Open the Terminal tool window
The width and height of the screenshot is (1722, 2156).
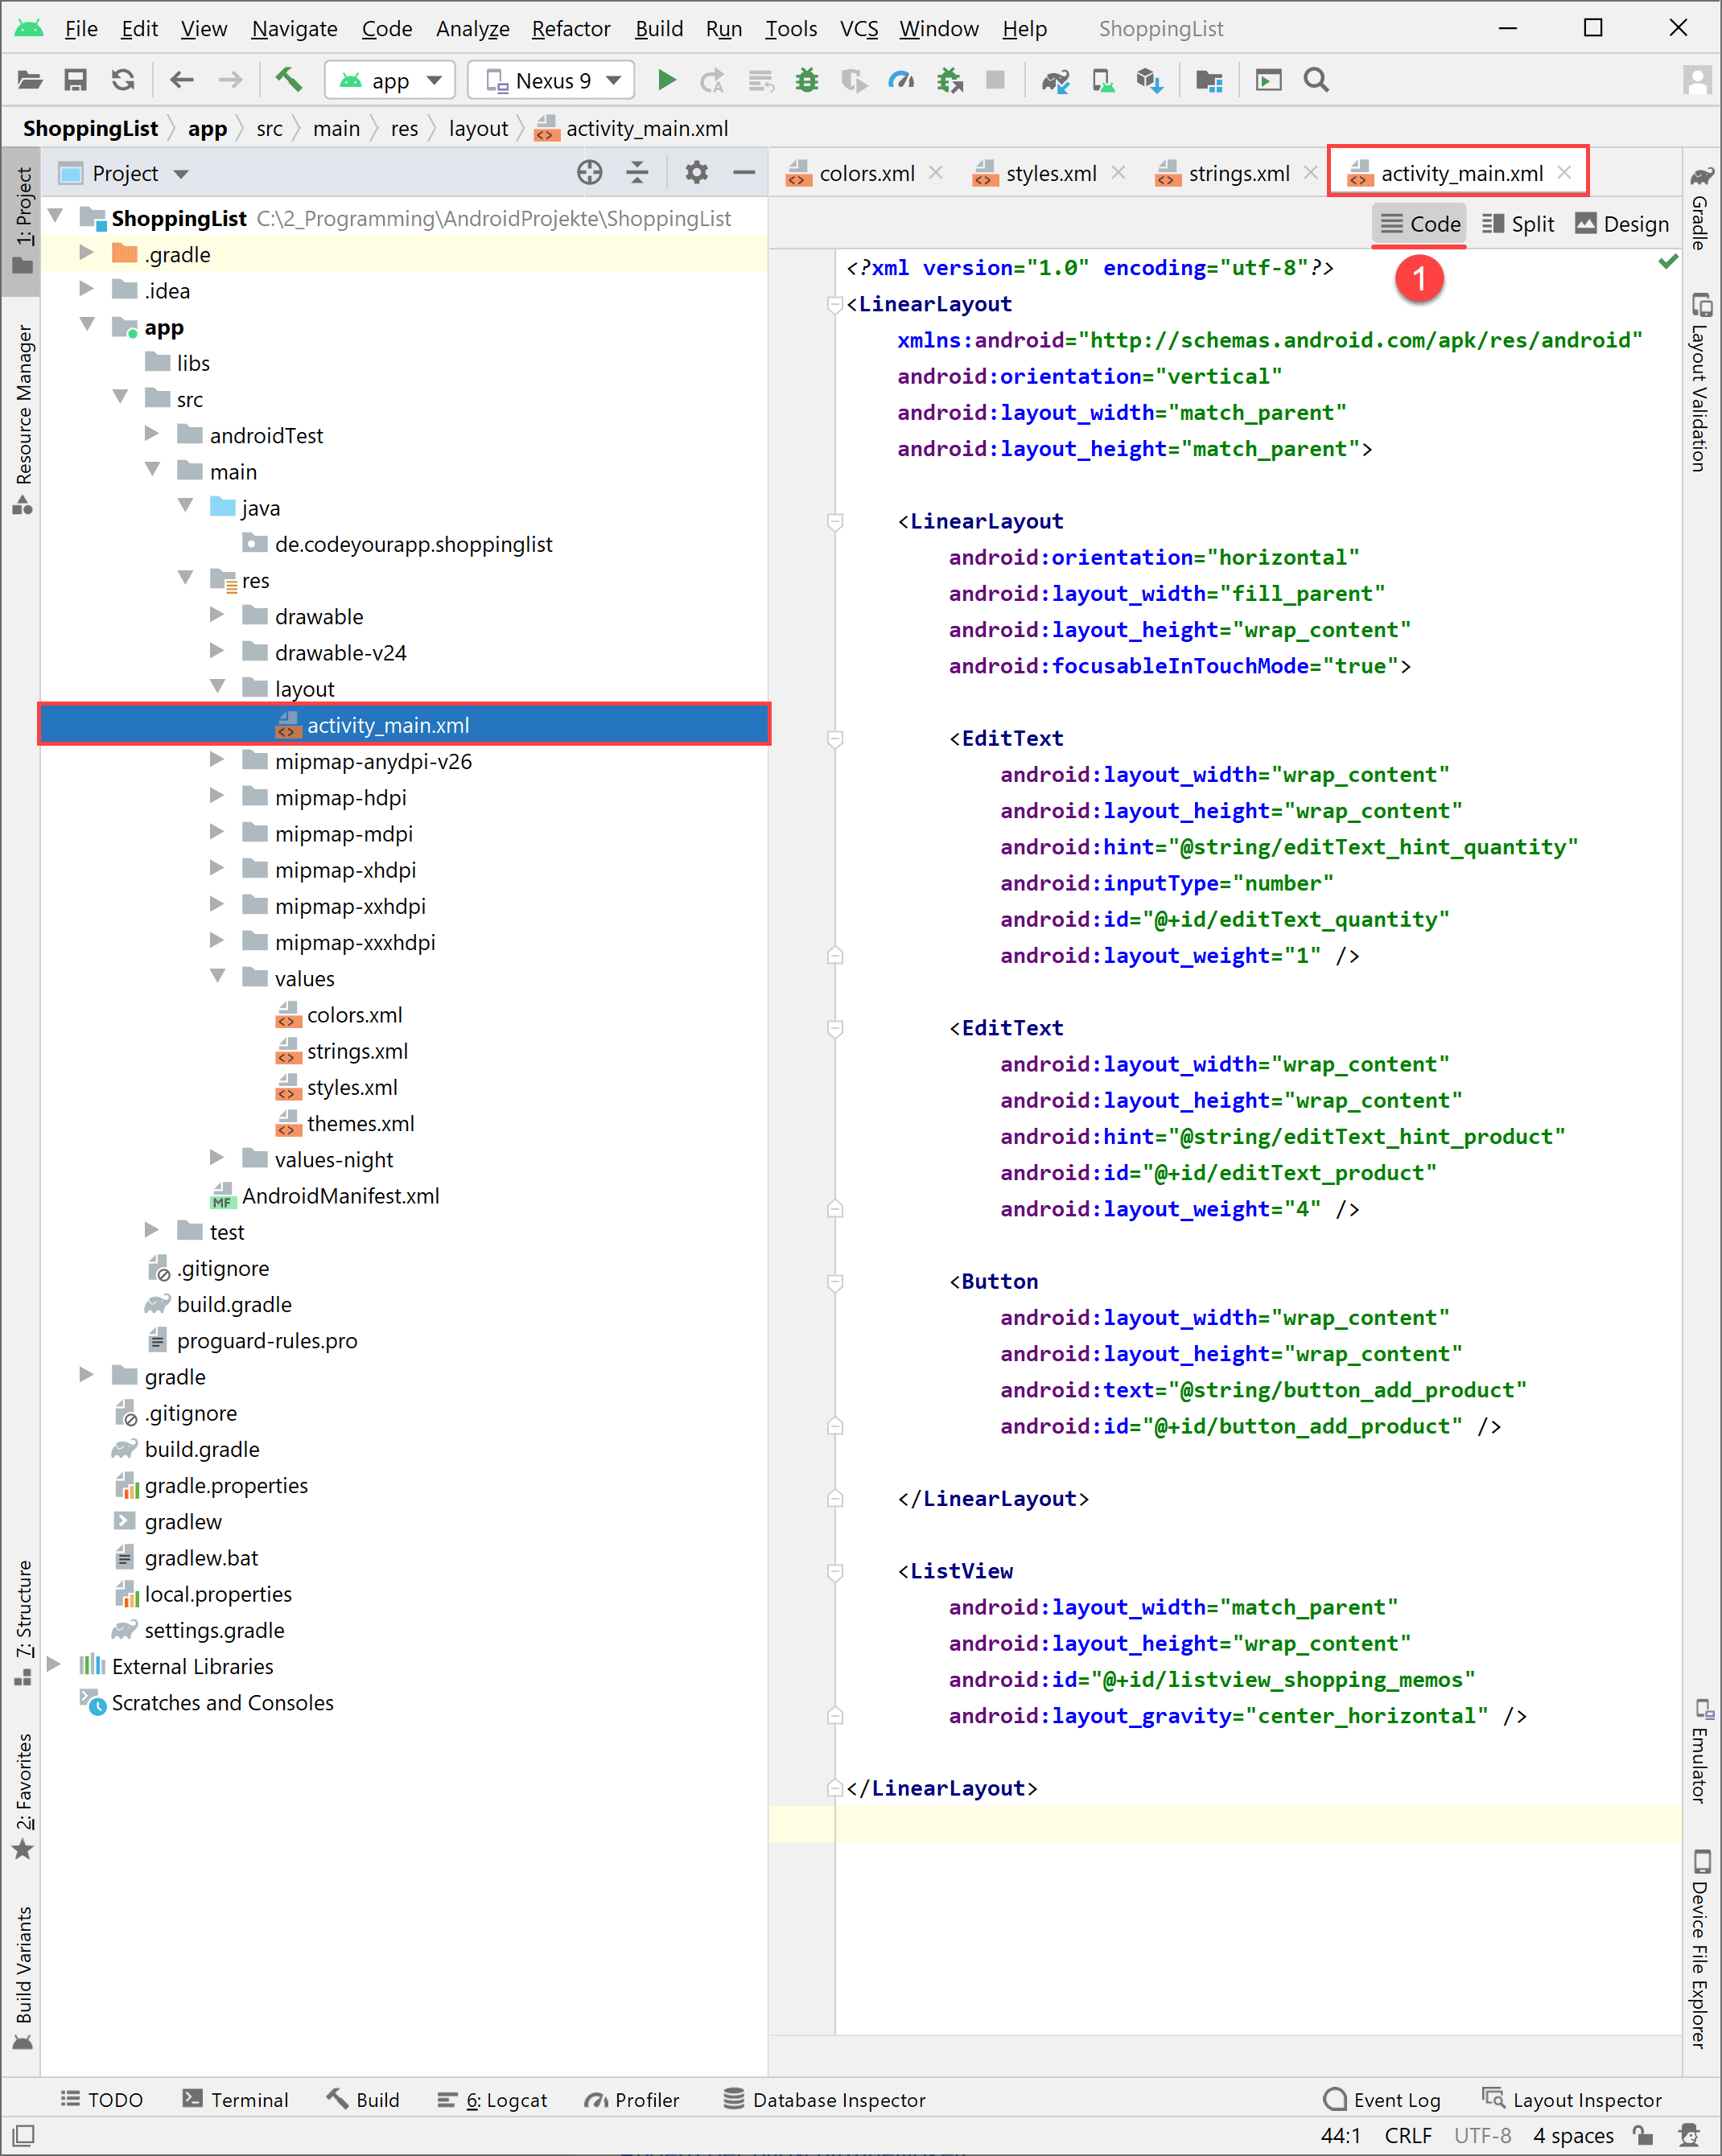click(236, 2099)
